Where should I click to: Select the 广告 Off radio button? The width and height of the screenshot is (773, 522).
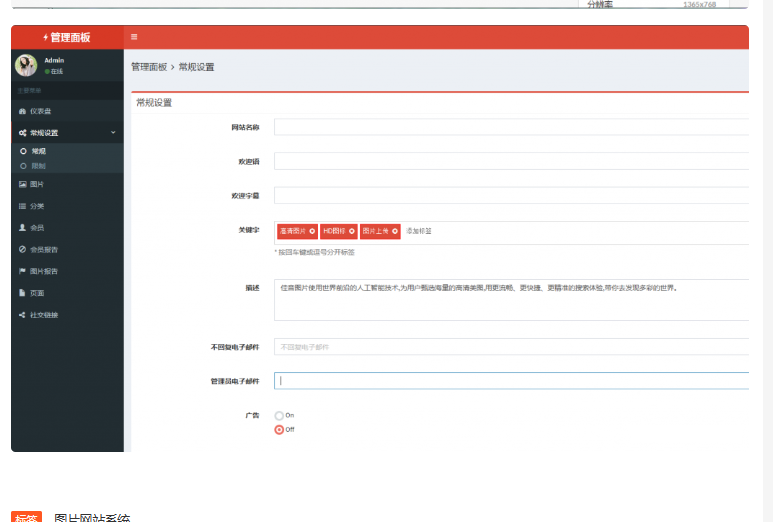pos(279,429)
